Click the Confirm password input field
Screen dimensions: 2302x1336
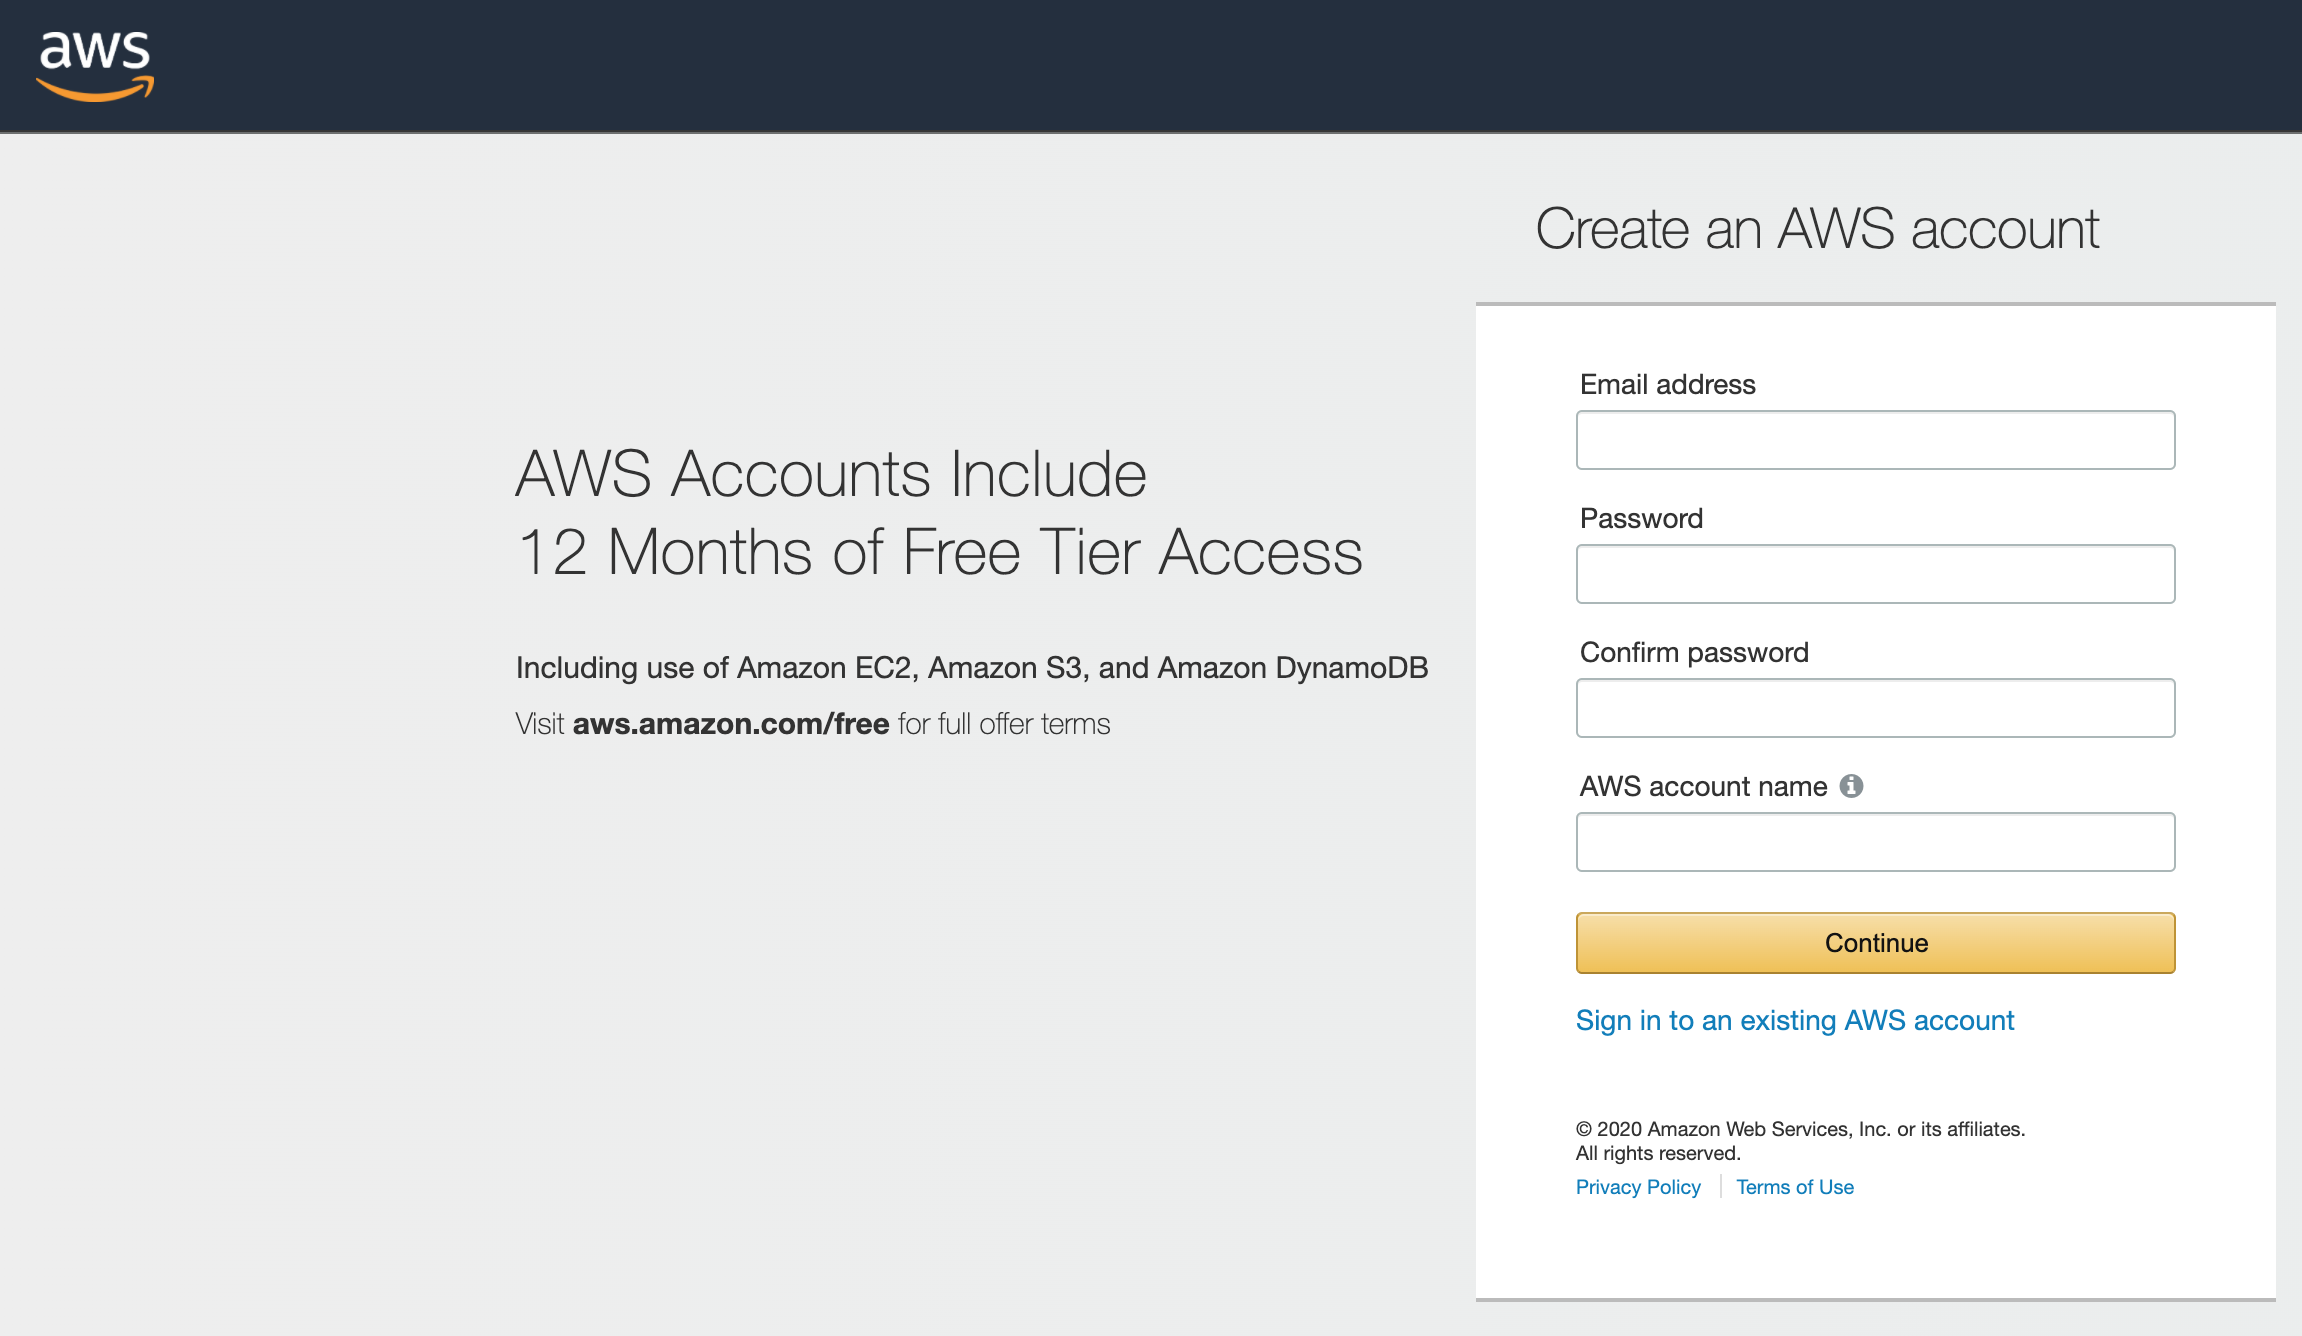(1876, 708)
